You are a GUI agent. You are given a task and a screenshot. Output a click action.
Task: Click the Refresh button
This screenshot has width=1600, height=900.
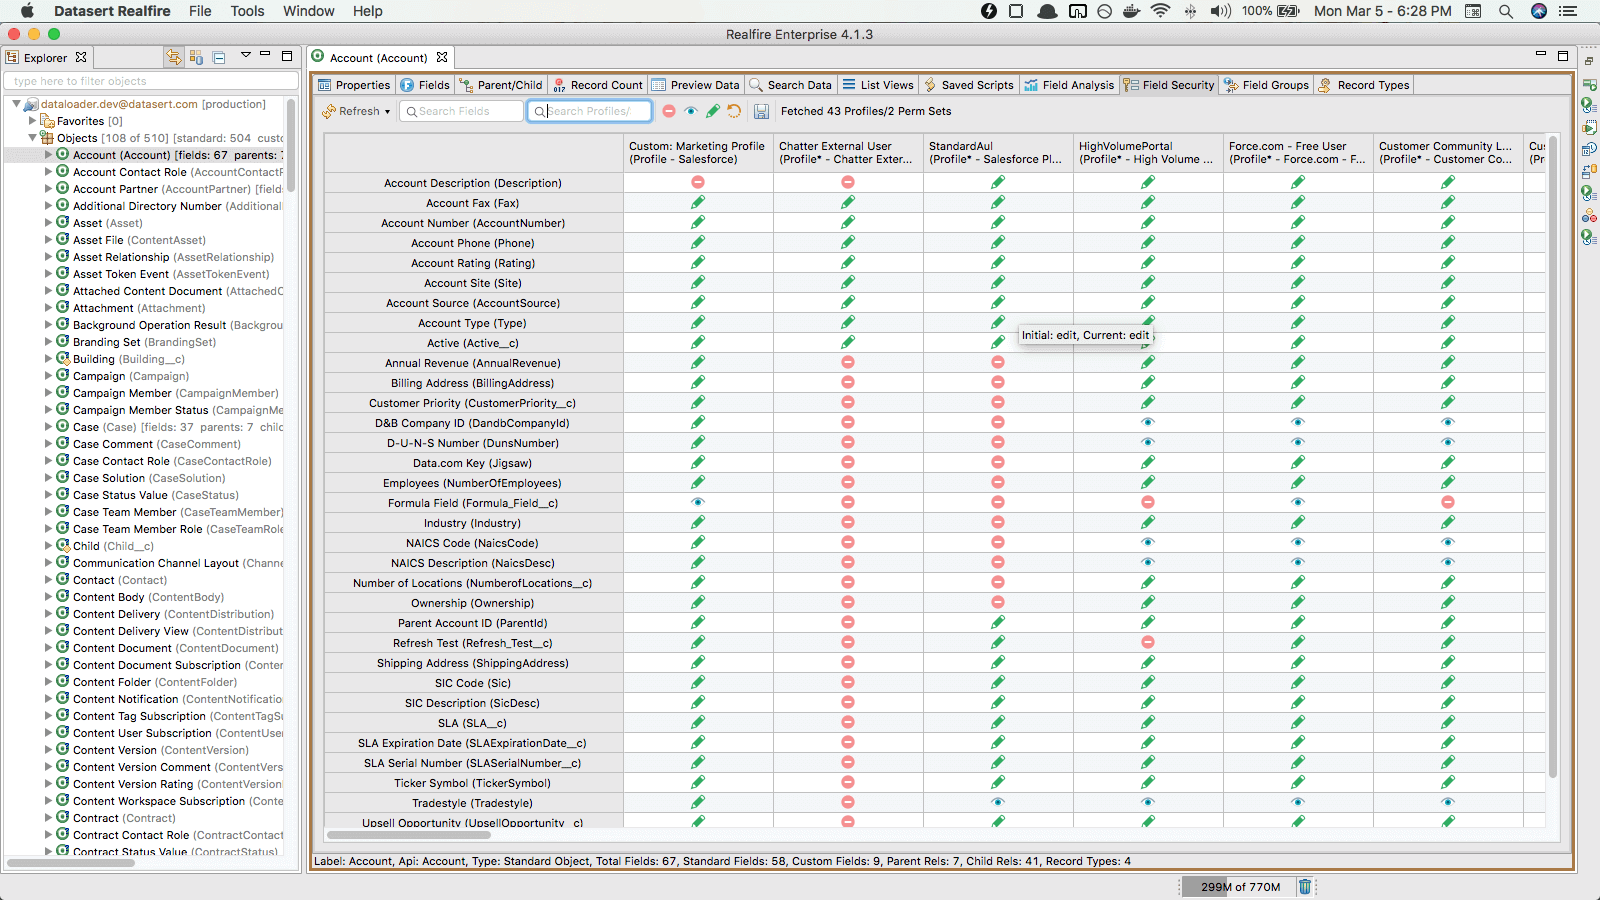352,111
